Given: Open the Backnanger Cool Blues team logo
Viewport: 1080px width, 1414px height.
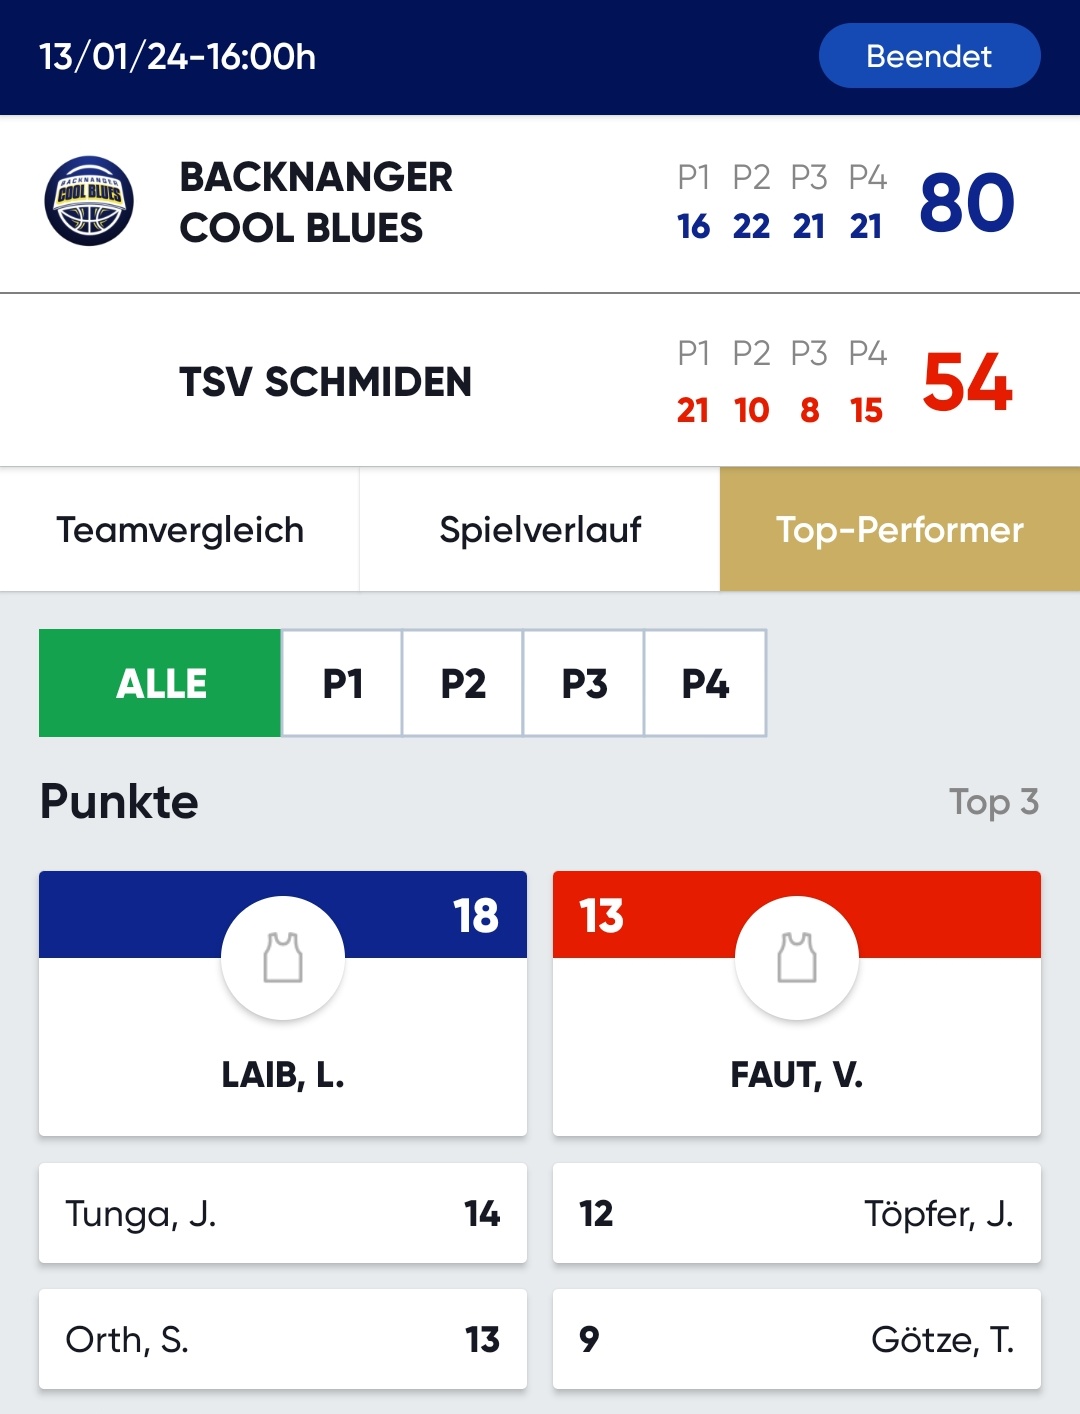Looking at the screenshot, I should click(89, 201).
